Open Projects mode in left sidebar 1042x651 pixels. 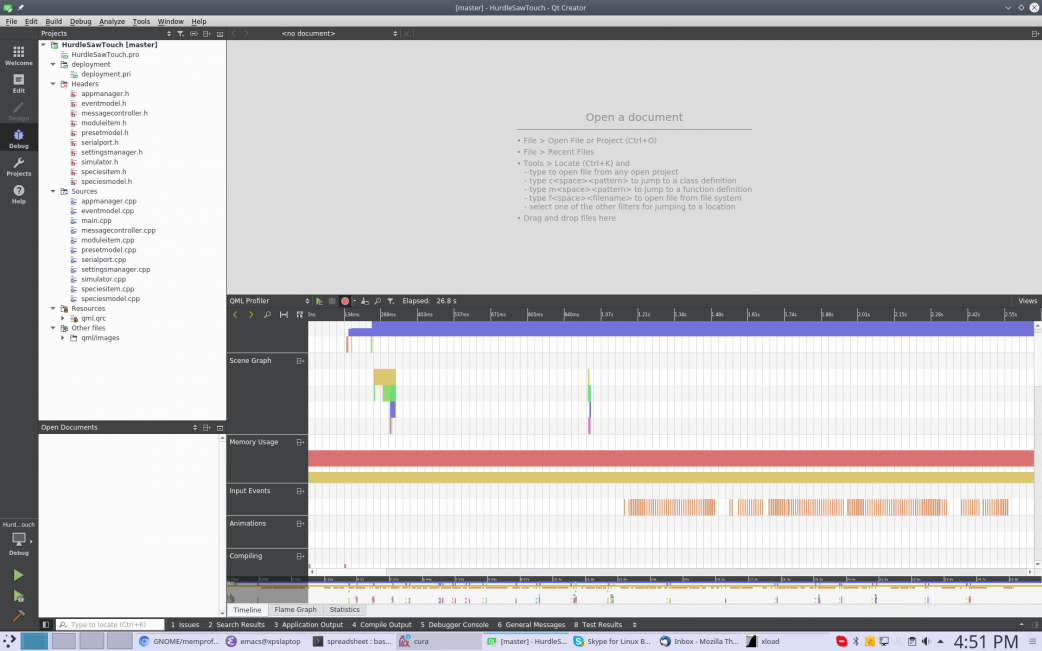pyautogui.click(x=18, y=166)
